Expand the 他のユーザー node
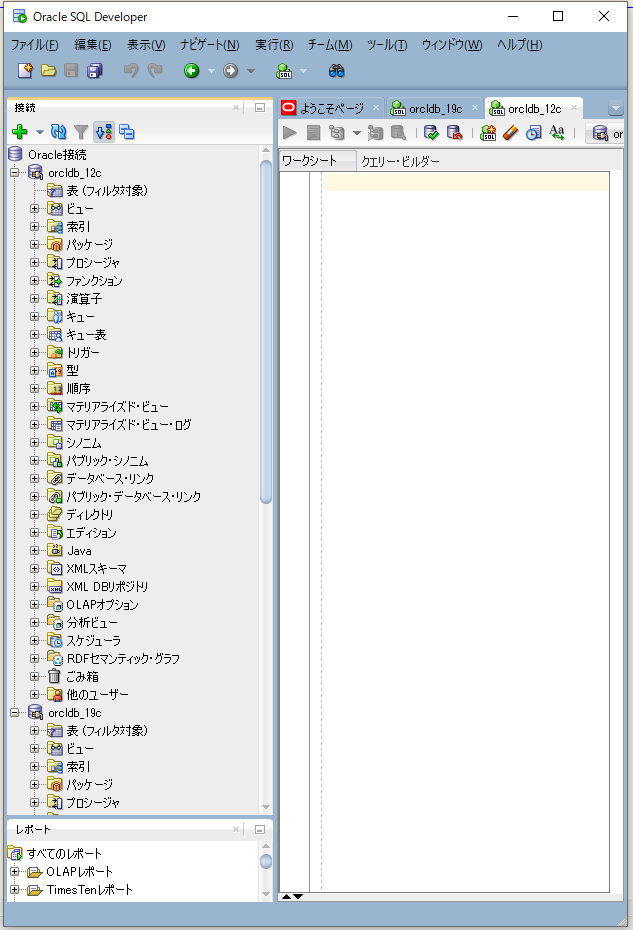The image size is (633, 930). coord(34,694)
